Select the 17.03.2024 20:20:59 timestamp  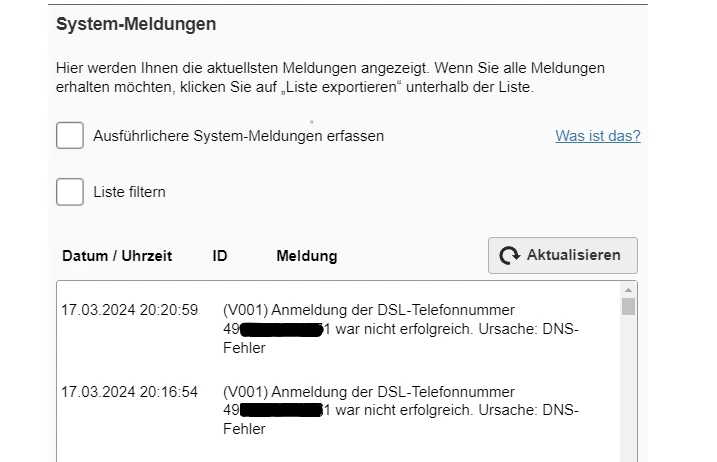point(130,309)
